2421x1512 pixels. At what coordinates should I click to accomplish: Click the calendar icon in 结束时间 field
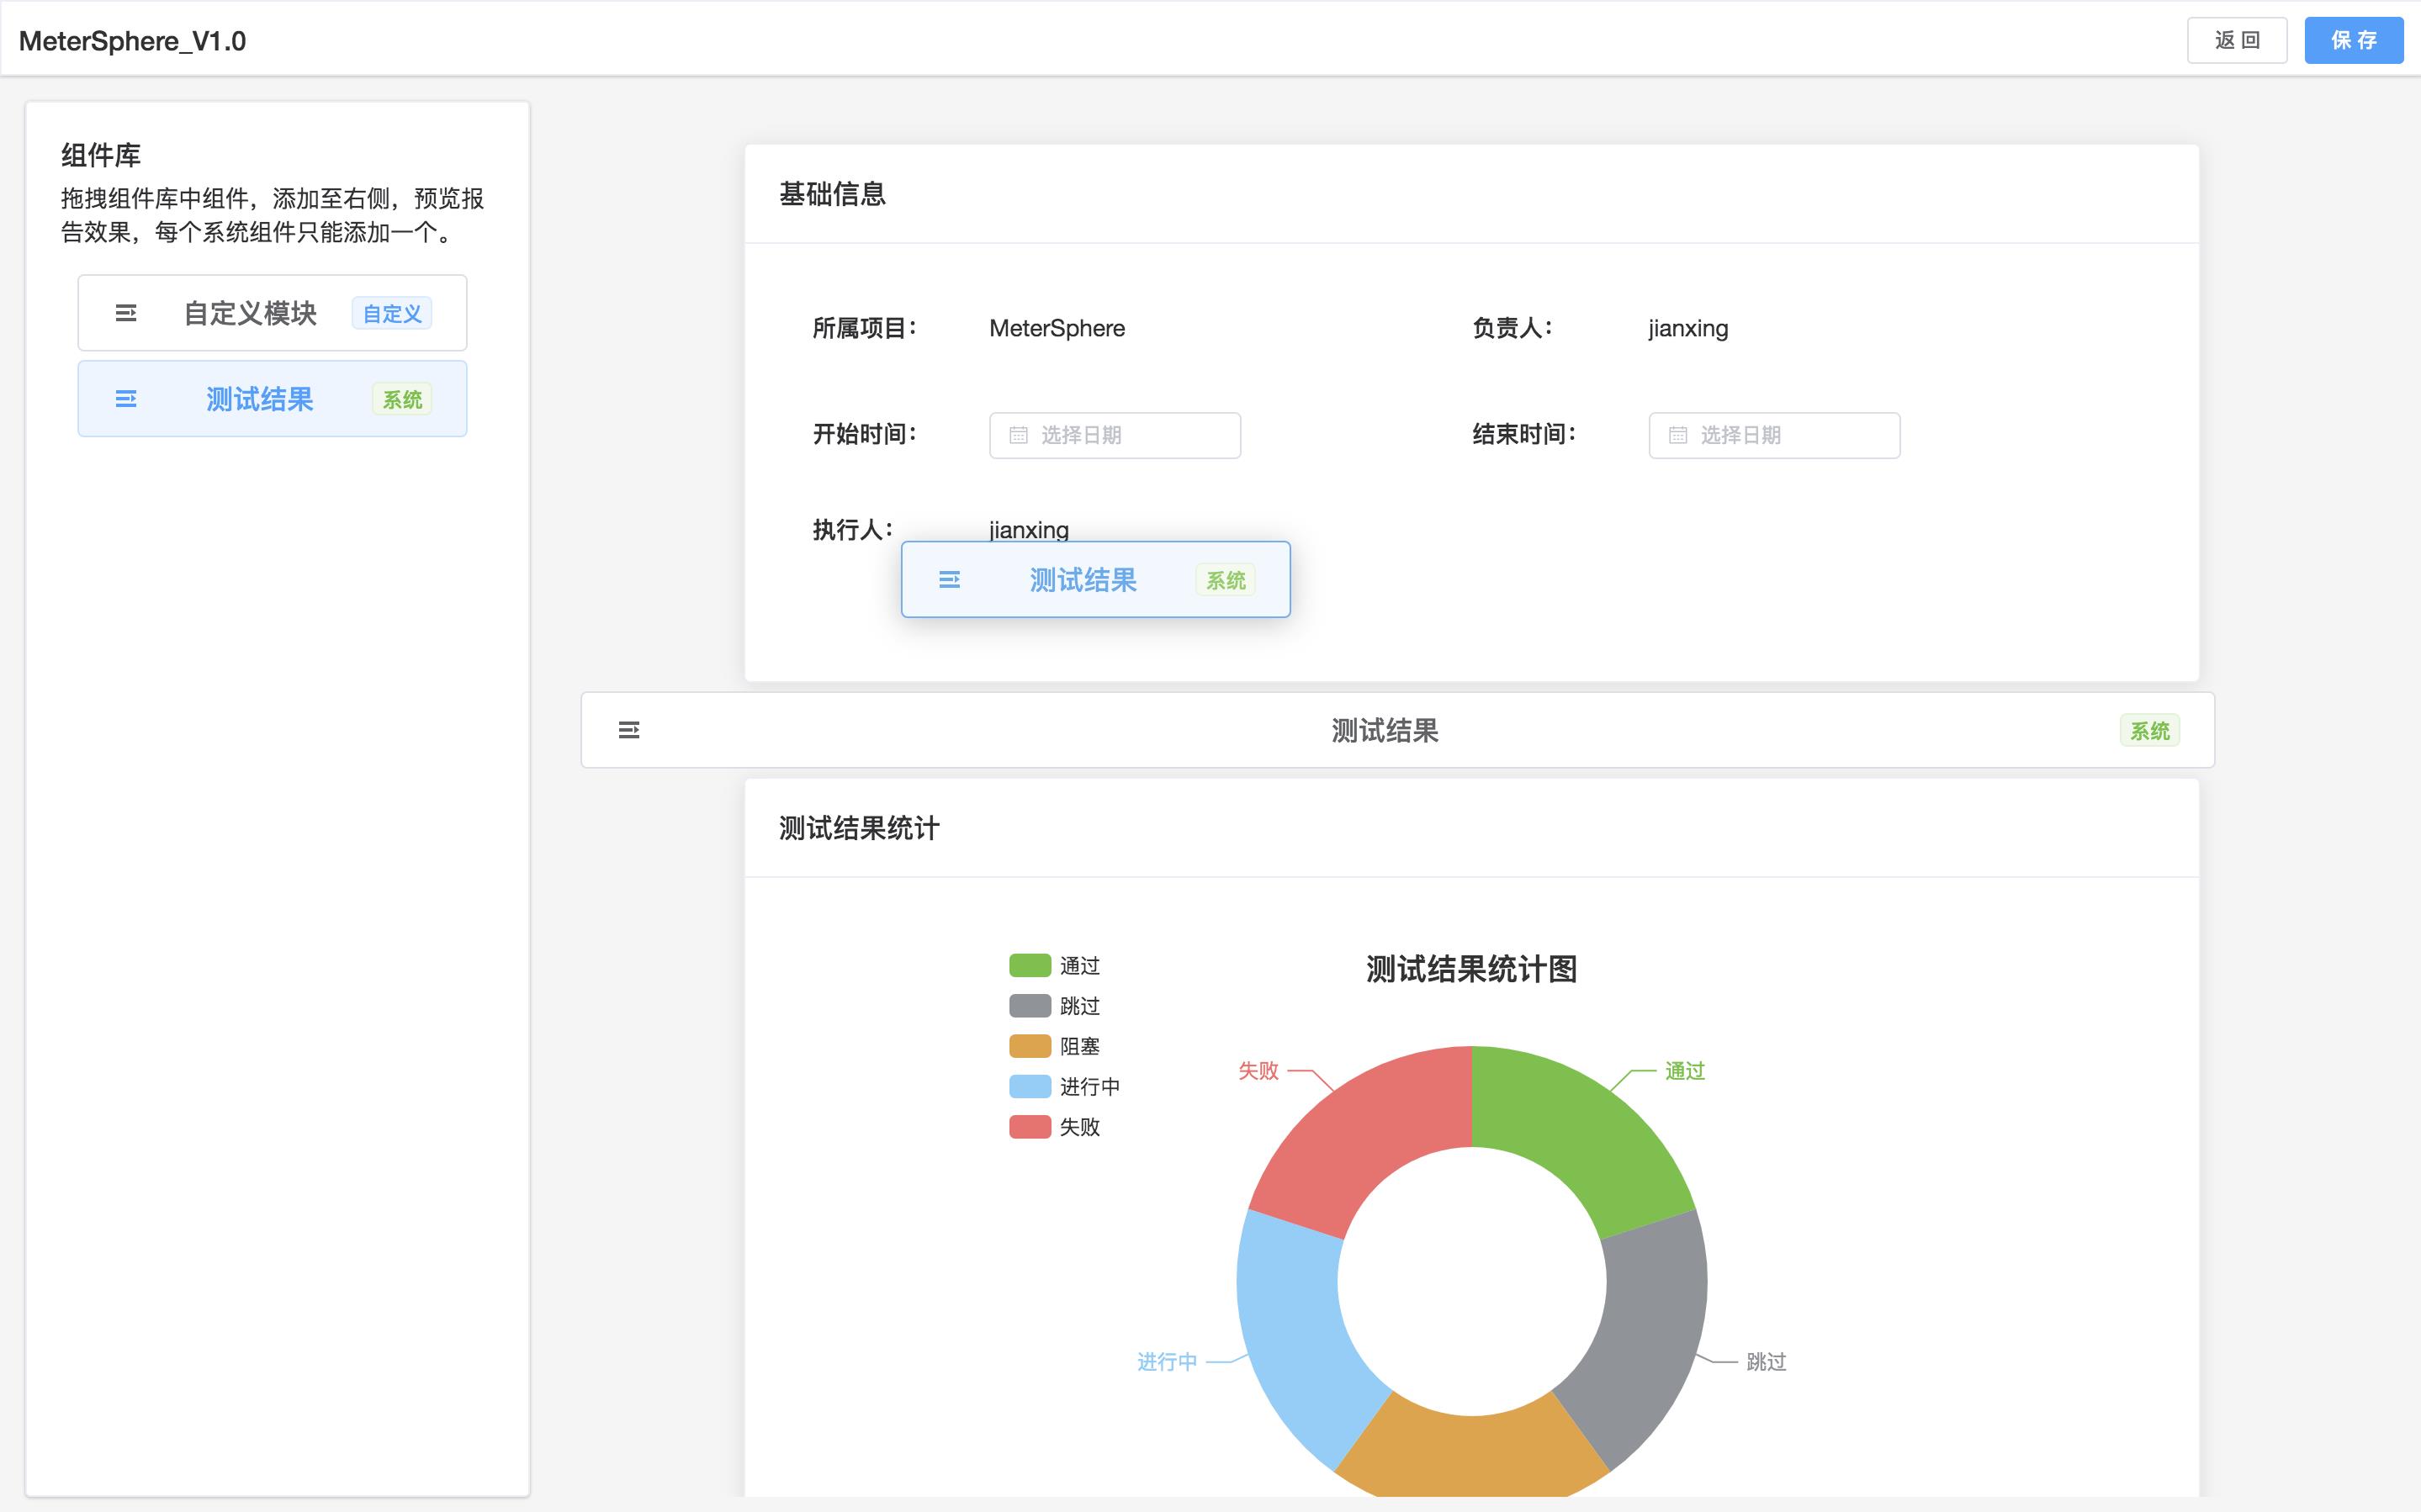[1678, 435]
